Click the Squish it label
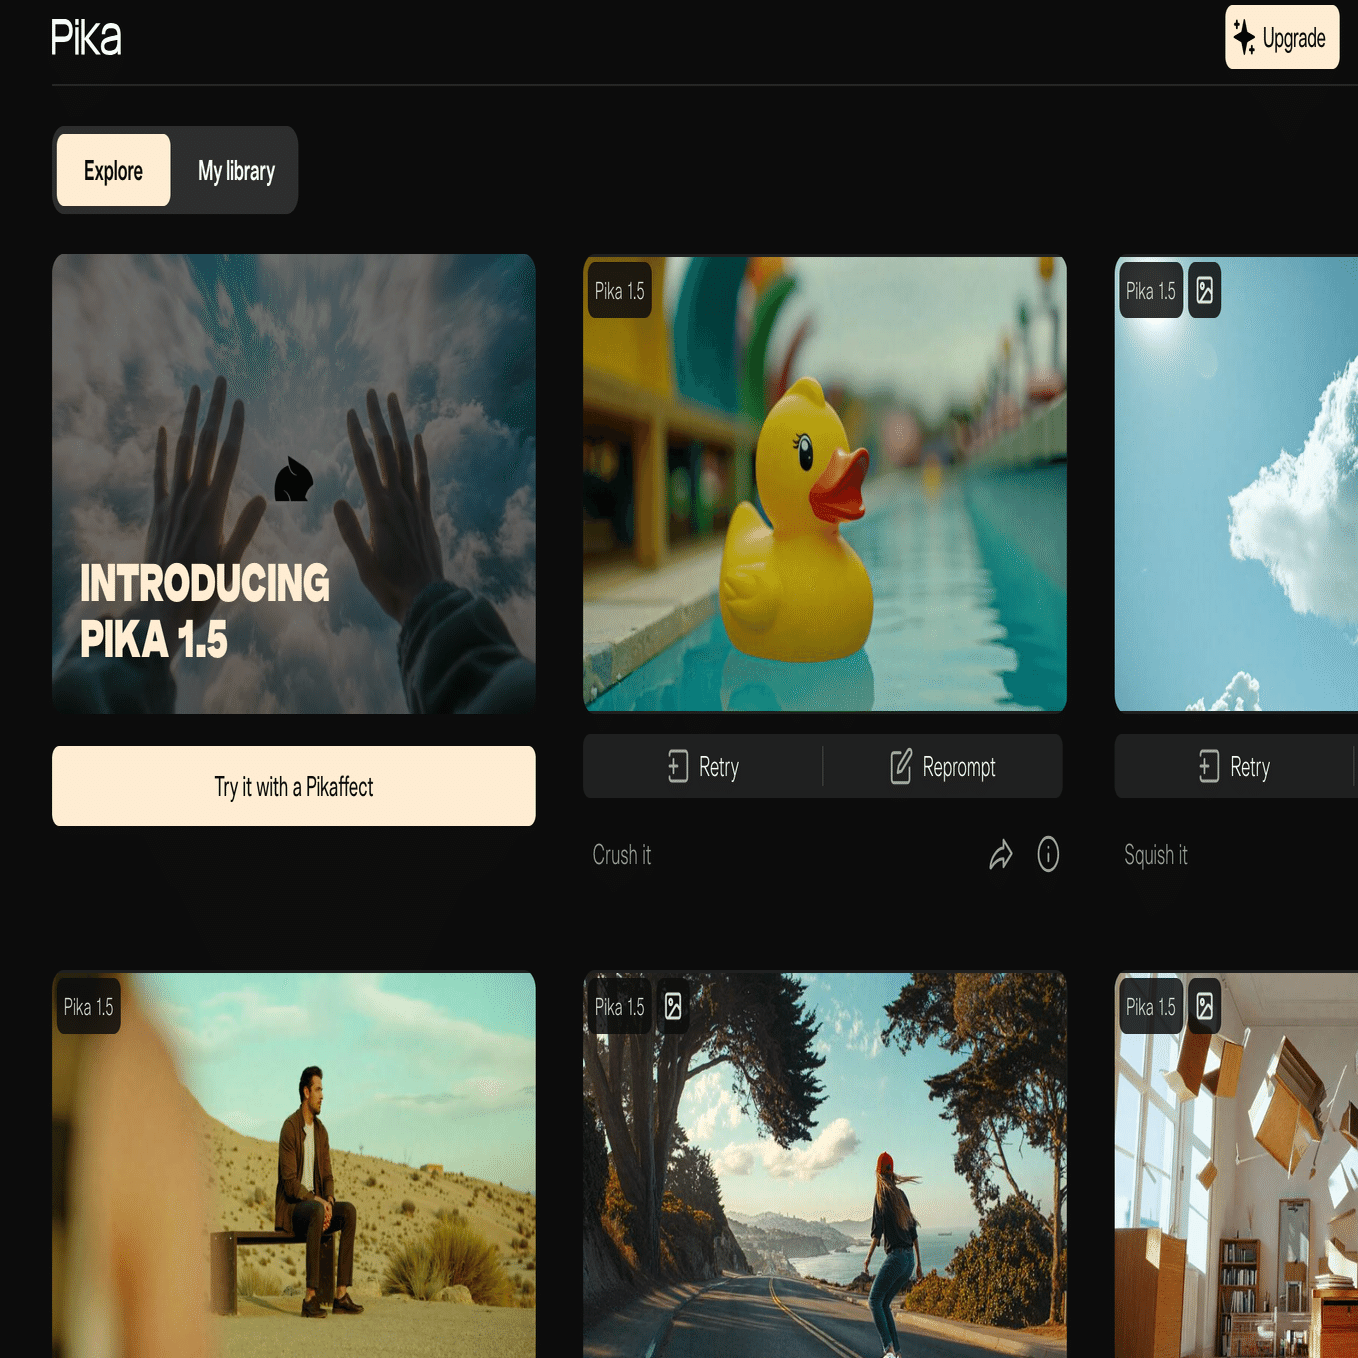This screenshot has width=1358, height=1358. click(x=1156, y=855)
